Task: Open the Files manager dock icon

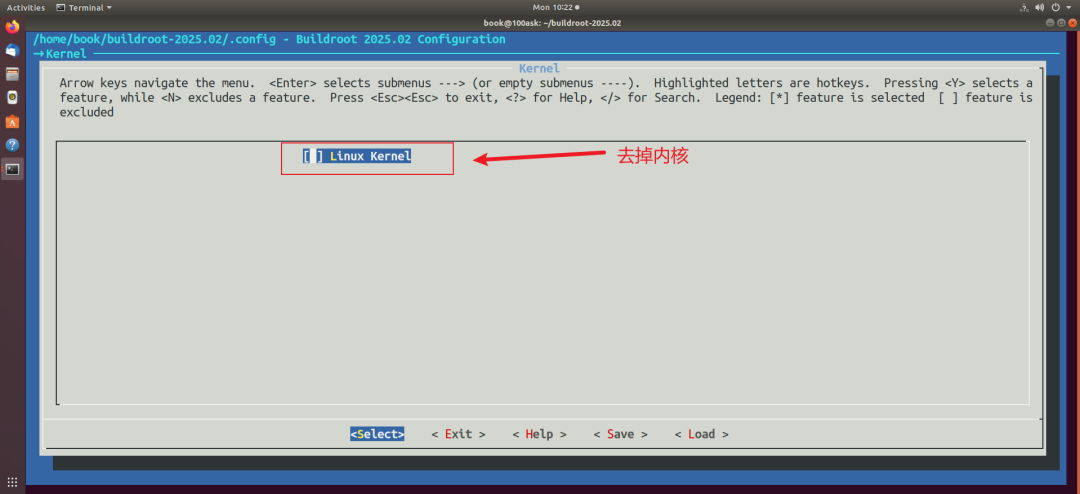Action: 12,74
